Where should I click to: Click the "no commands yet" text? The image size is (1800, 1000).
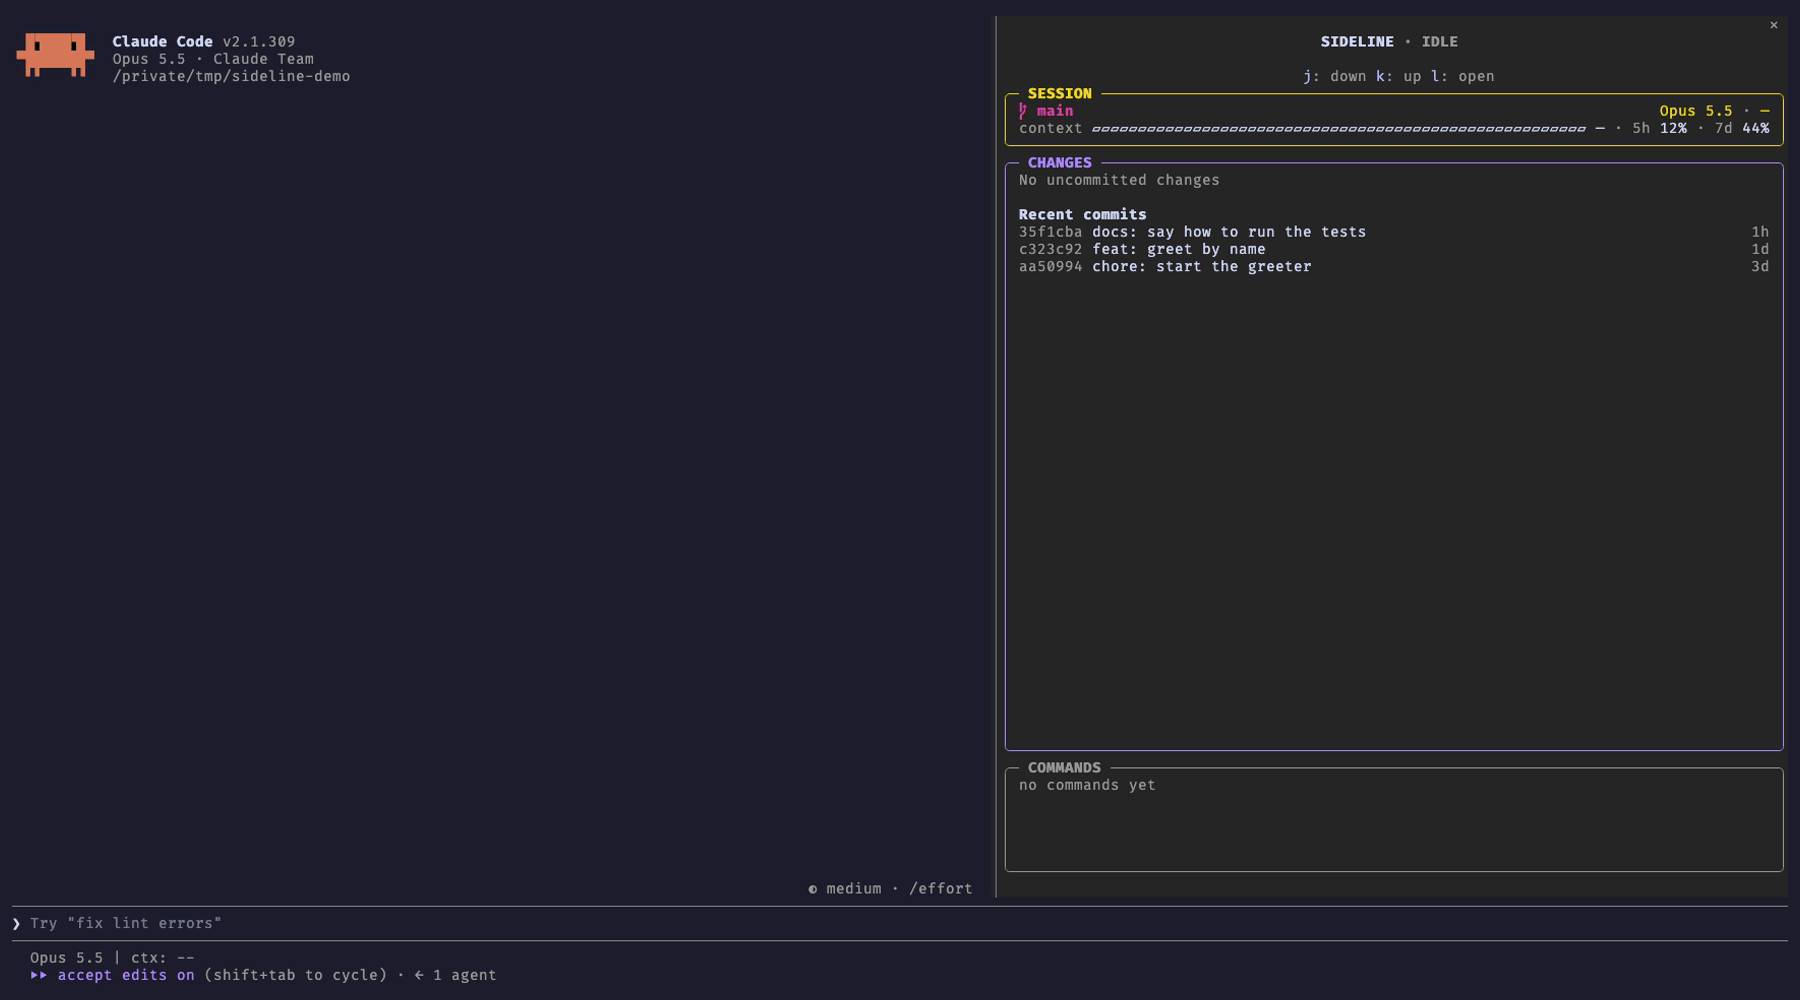[x=1087, y=786]
